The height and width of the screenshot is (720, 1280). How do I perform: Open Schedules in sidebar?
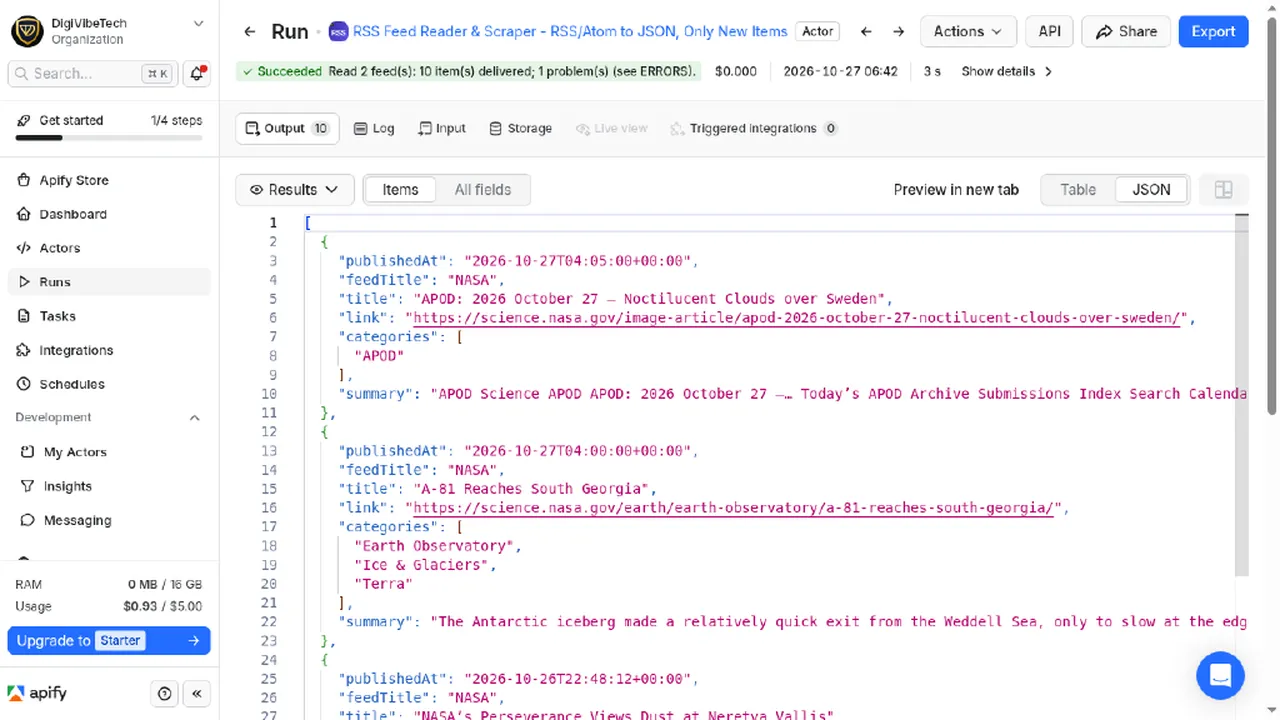[110, 384]
